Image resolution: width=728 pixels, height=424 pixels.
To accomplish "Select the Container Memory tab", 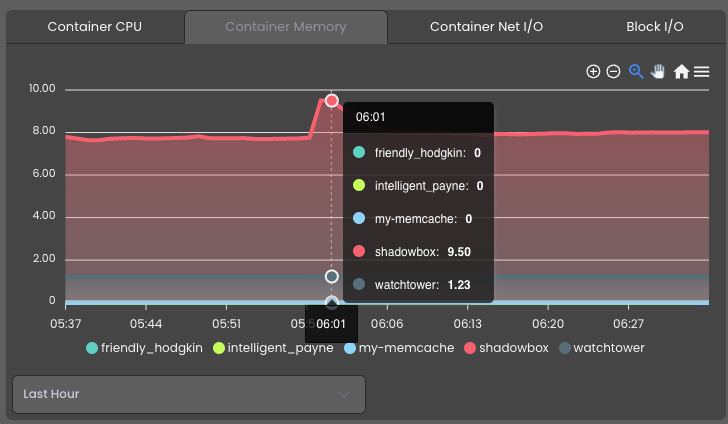I will (286, 27).
